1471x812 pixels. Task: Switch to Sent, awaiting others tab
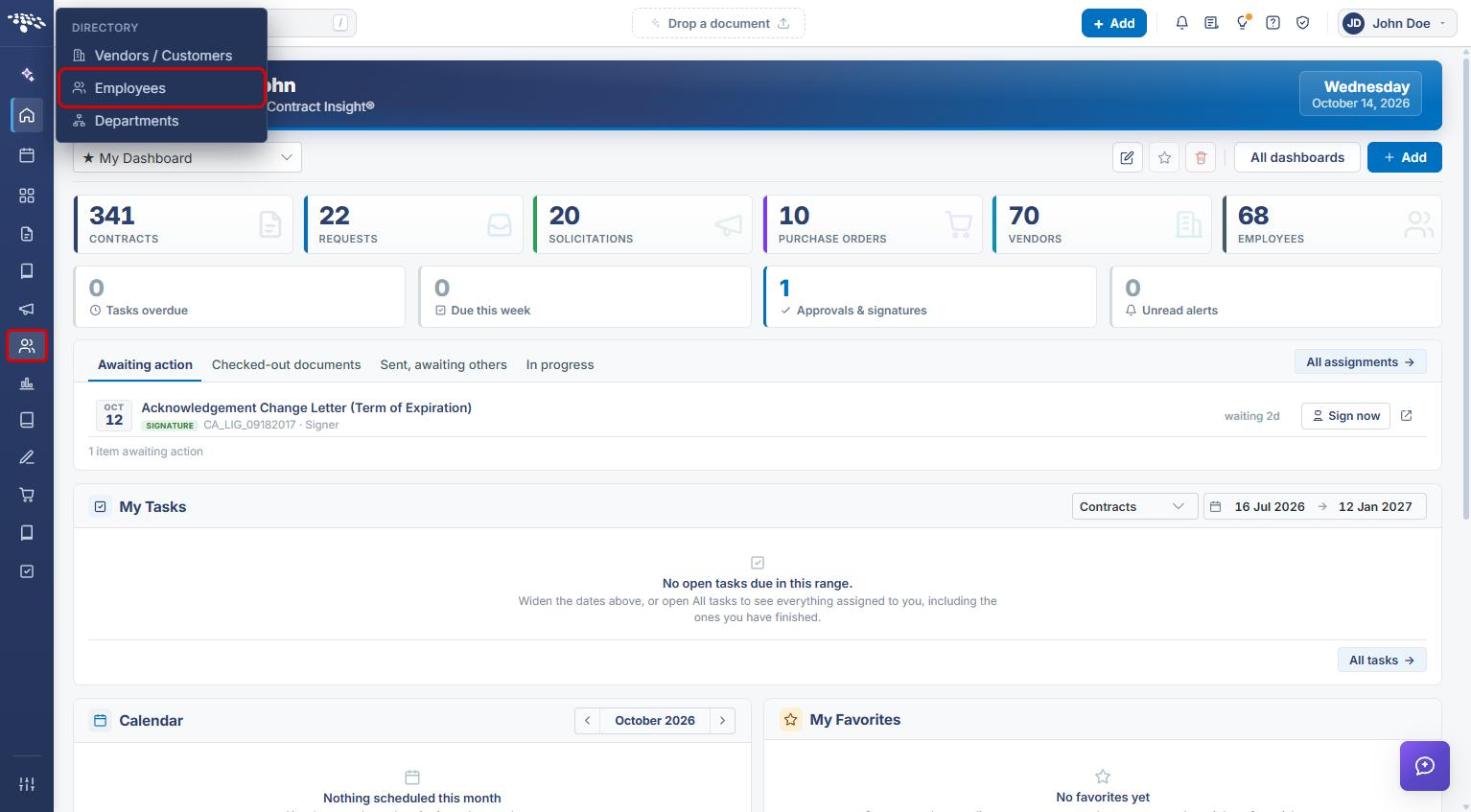[443, 365]
